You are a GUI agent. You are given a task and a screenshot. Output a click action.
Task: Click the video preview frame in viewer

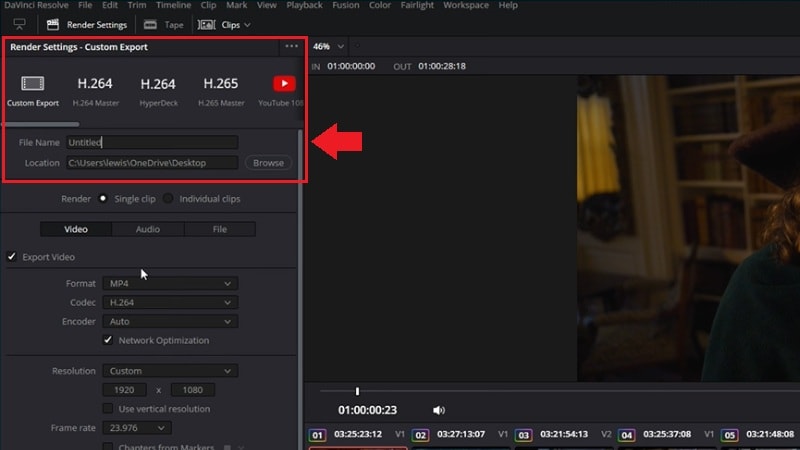coord(688,228)
